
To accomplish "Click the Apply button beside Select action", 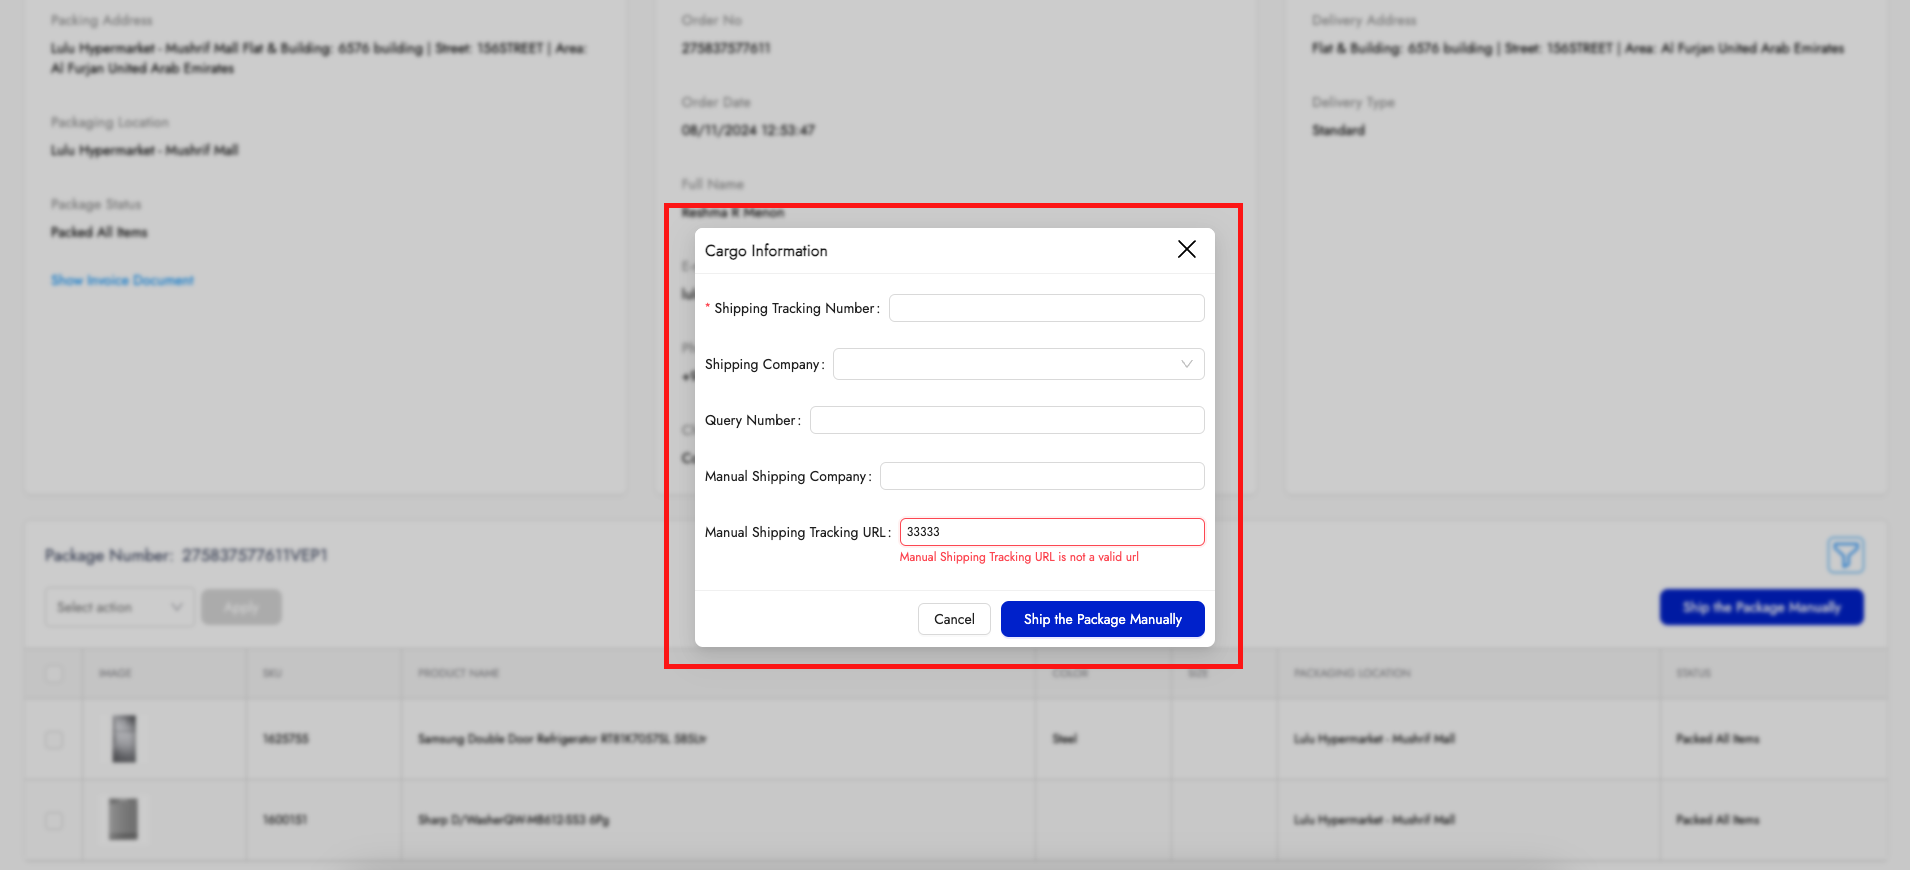I will 241,607.
